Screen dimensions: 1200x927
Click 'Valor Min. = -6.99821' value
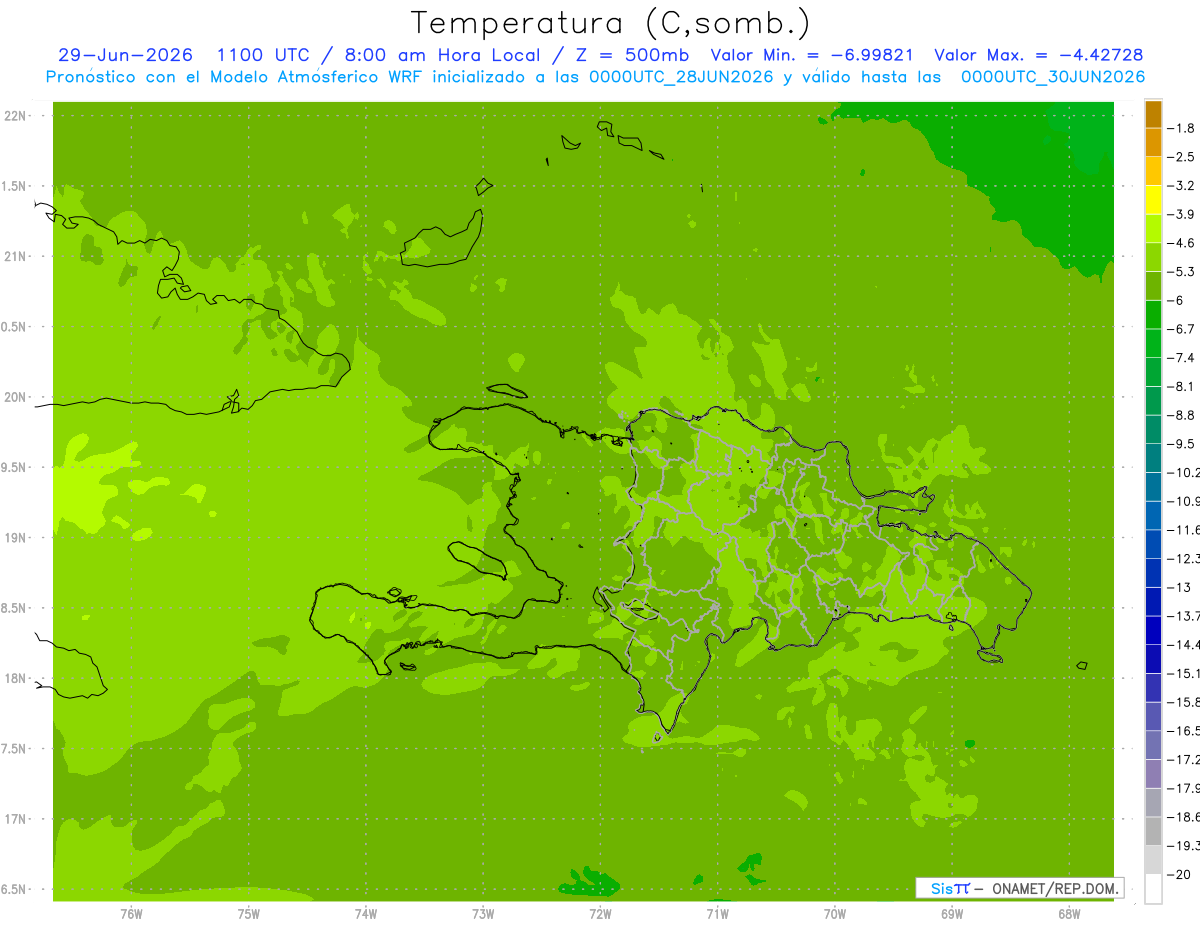tap(811, 55)
